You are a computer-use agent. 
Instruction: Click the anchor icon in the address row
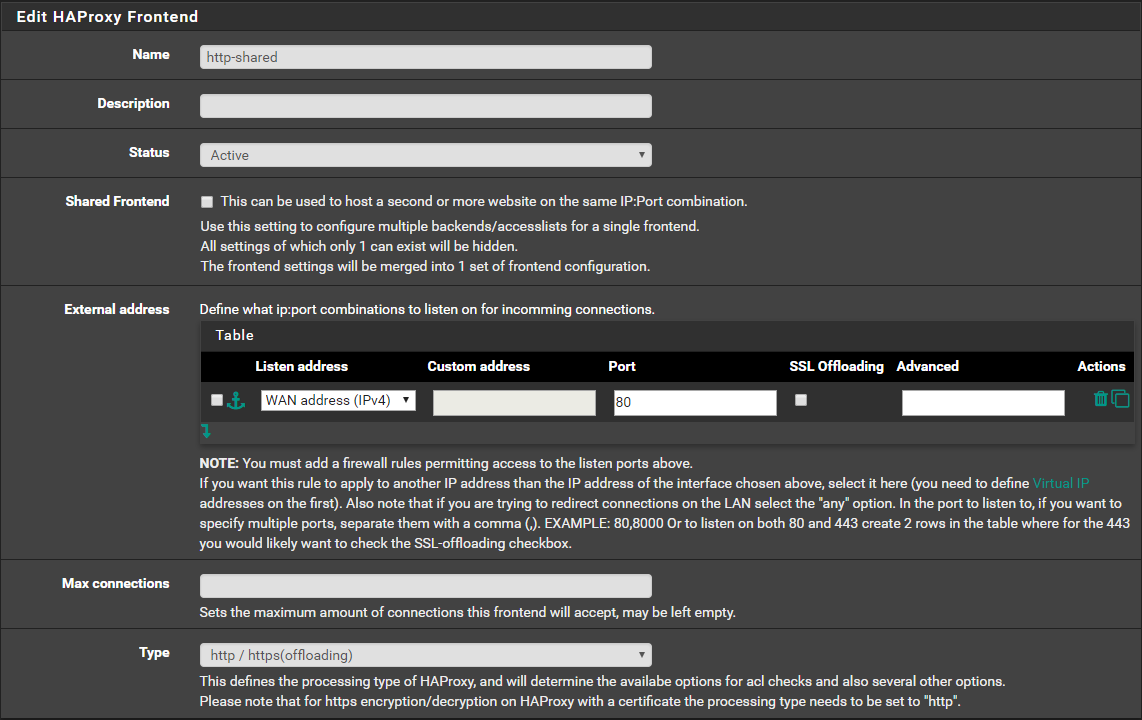pos(236,401)
